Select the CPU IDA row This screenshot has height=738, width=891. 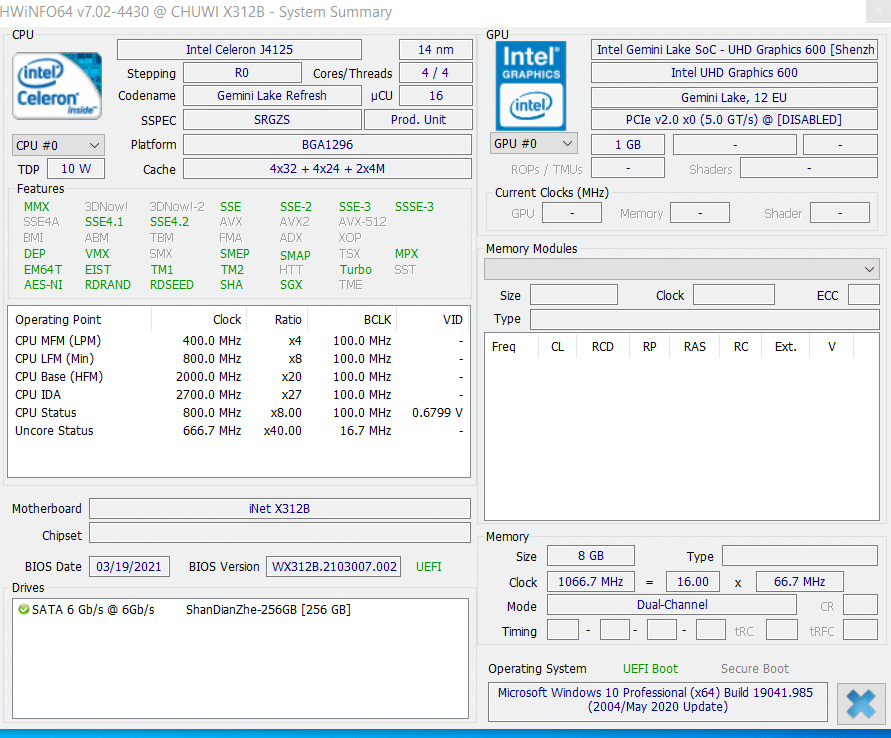pyautogui.click(x=239, y=395)
